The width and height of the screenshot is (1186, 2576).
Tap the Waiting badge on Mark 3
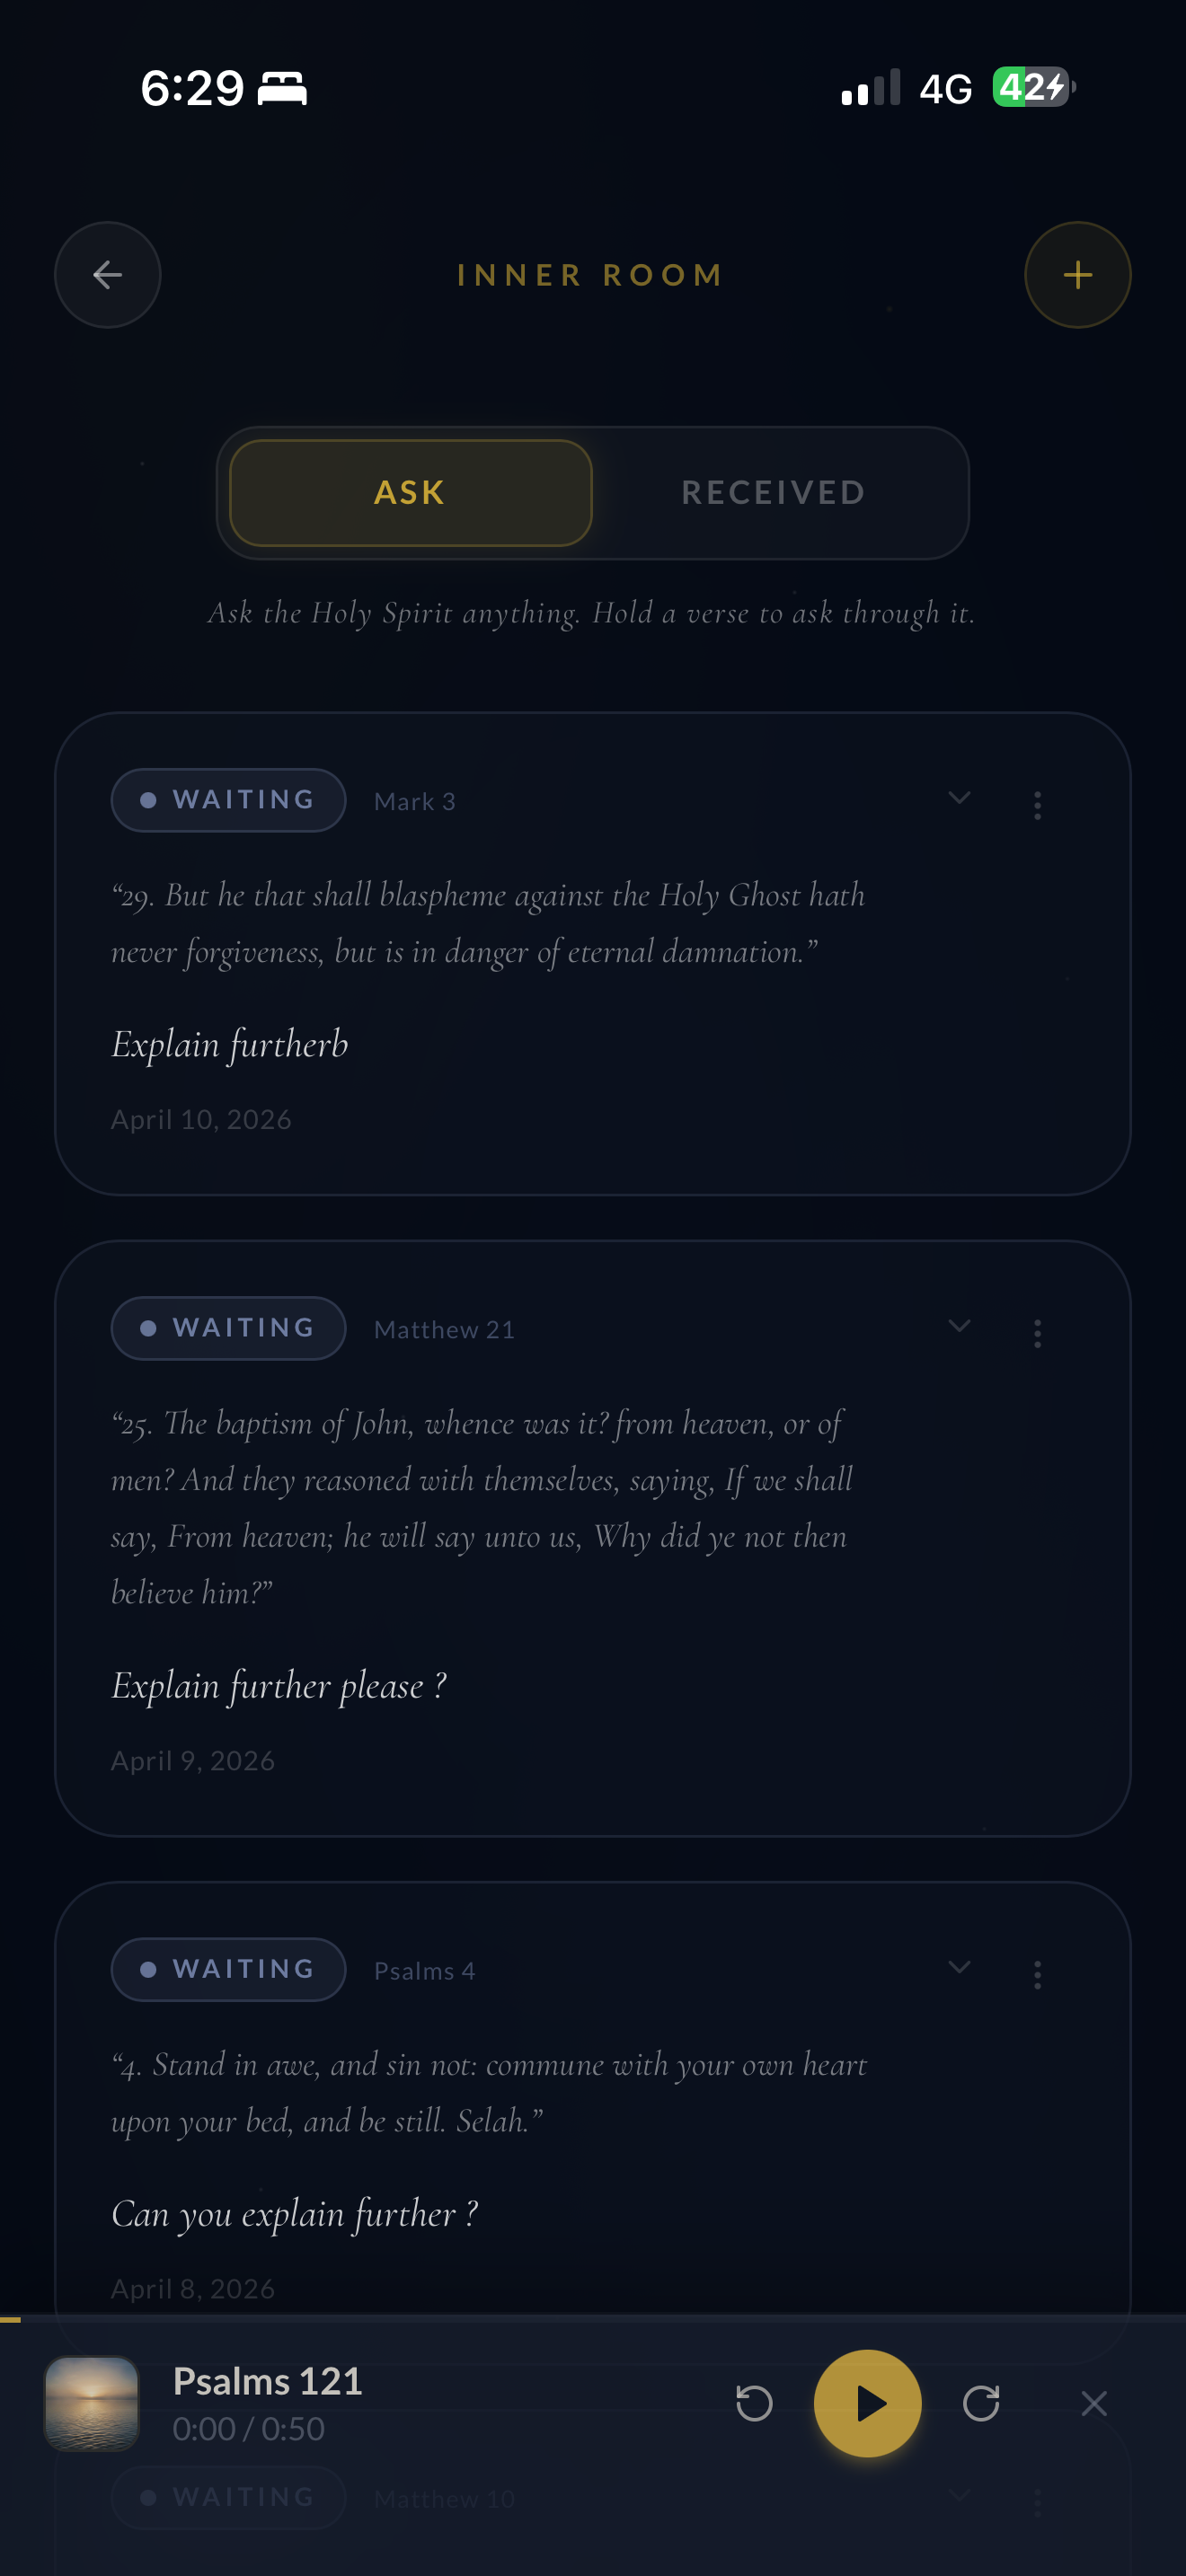[229, 800]
